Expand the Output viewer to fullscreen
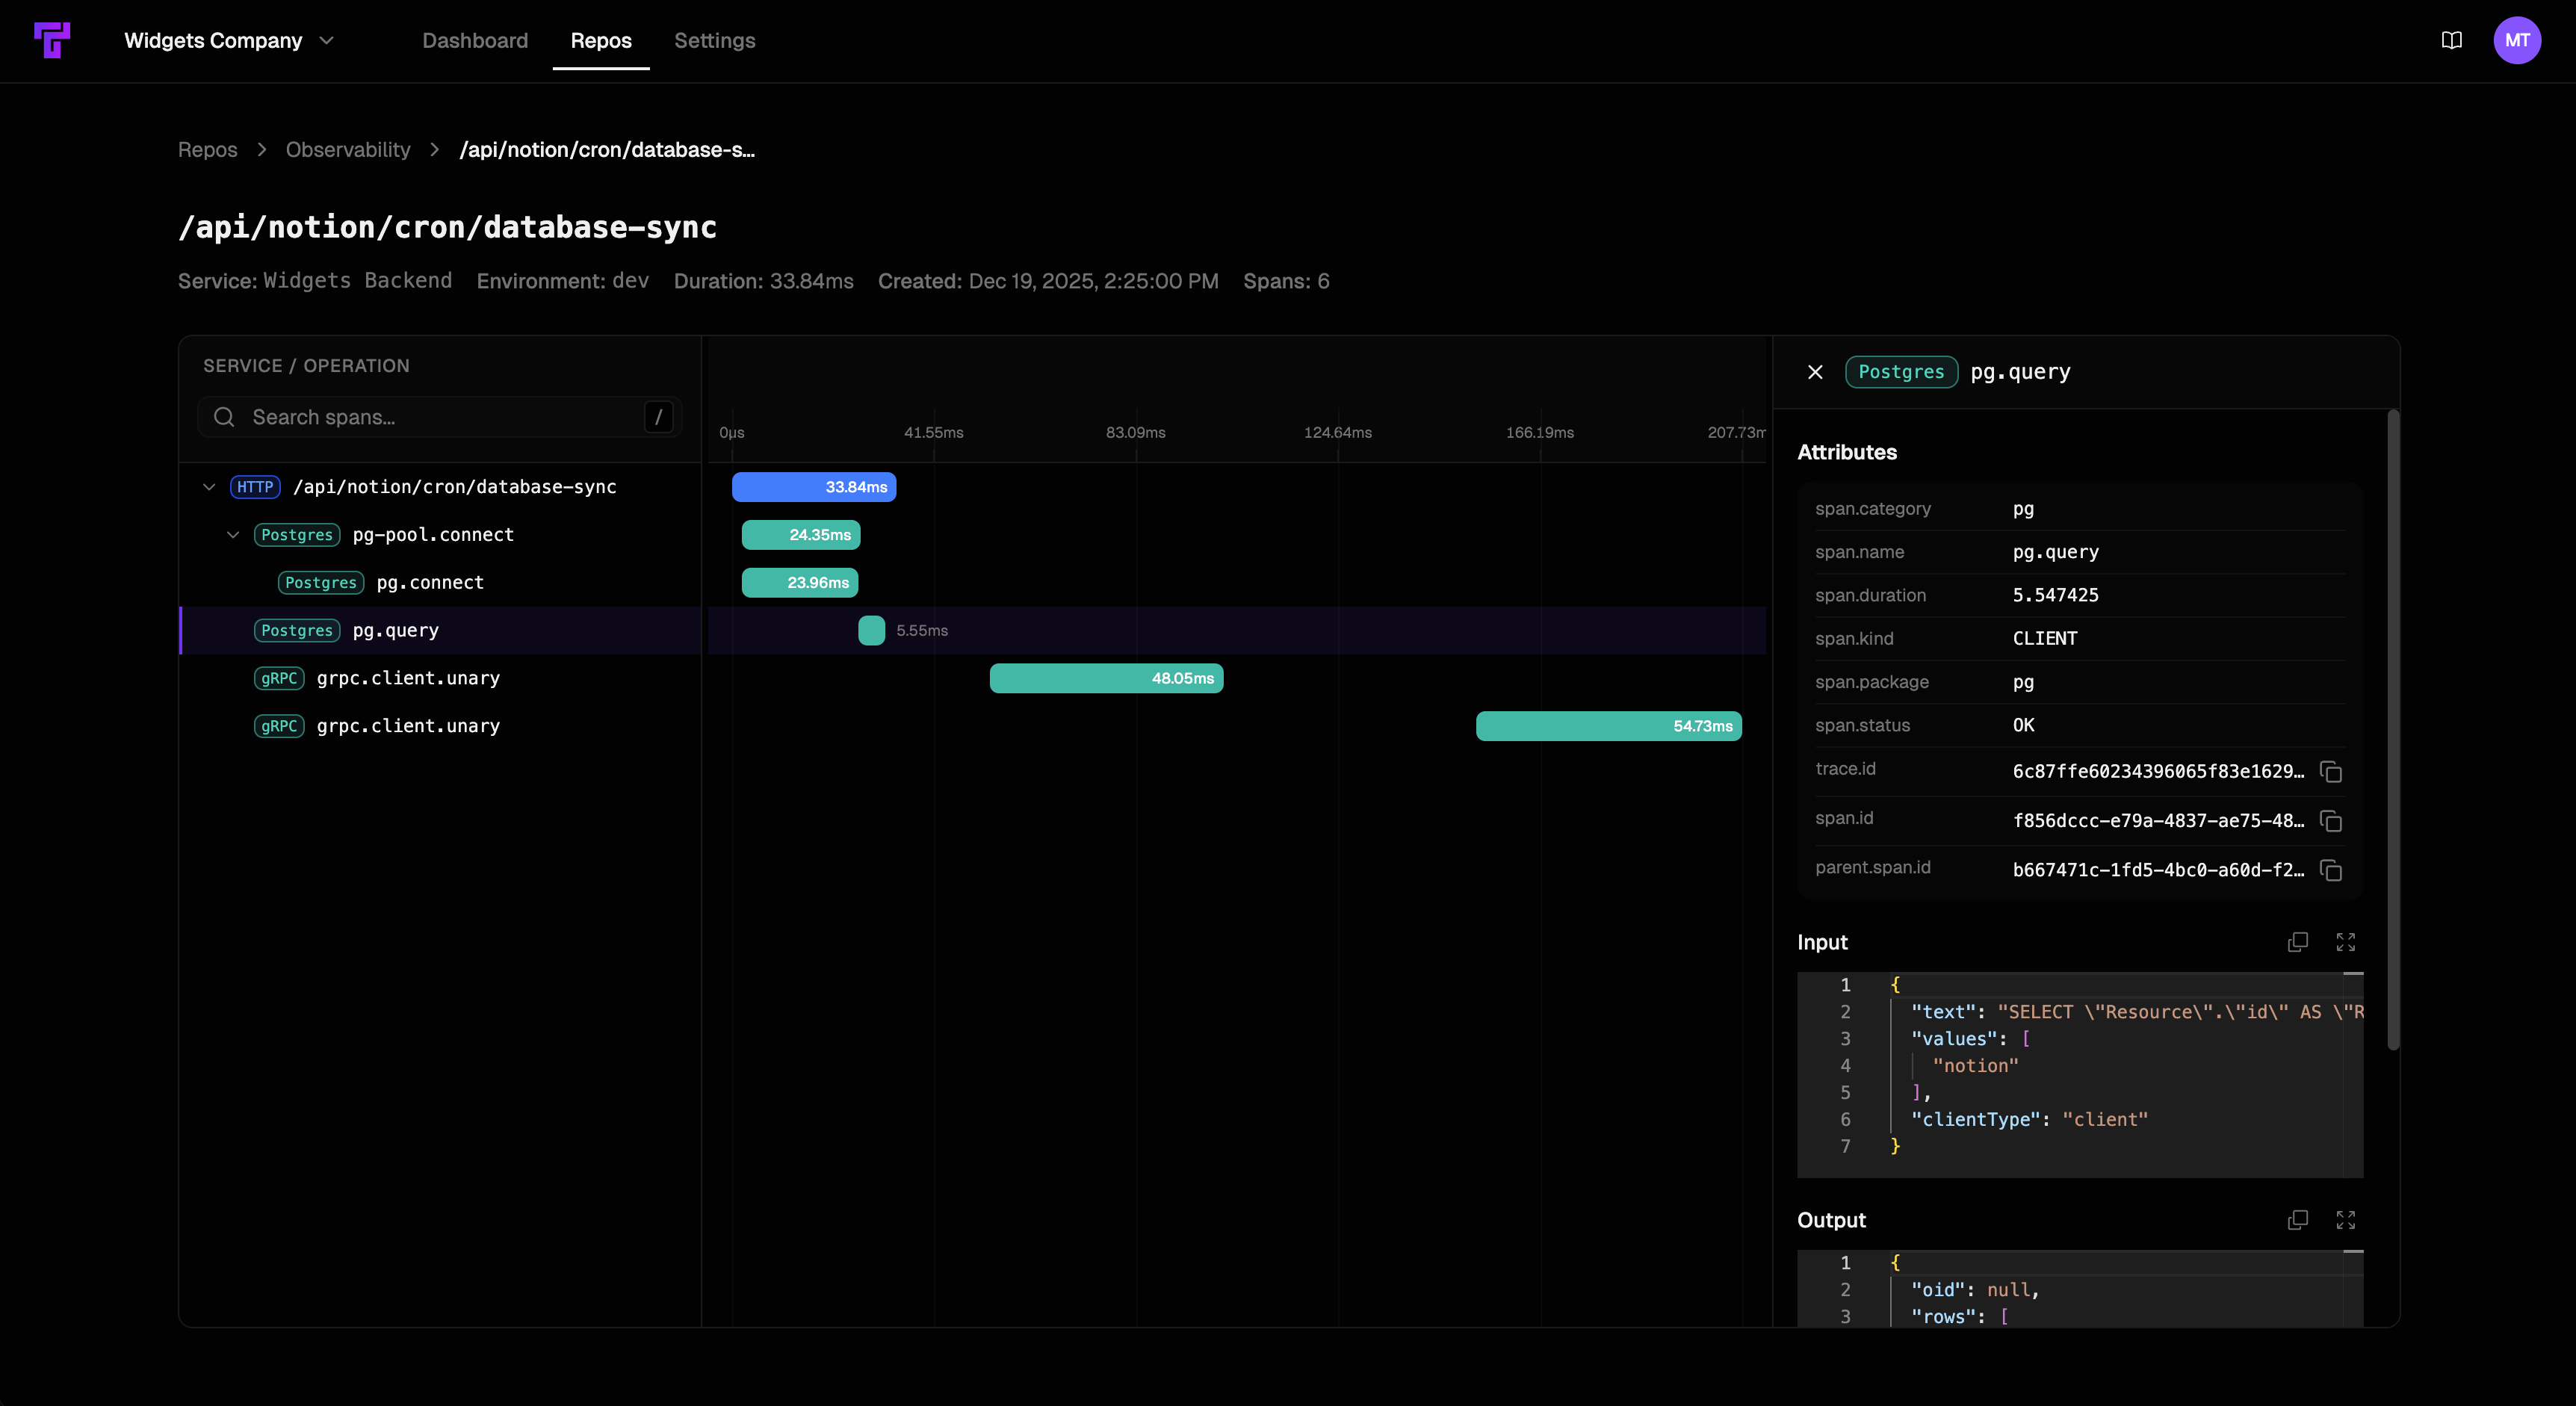This screenshot has width=2576, height=1406. coord(2347,1220)
